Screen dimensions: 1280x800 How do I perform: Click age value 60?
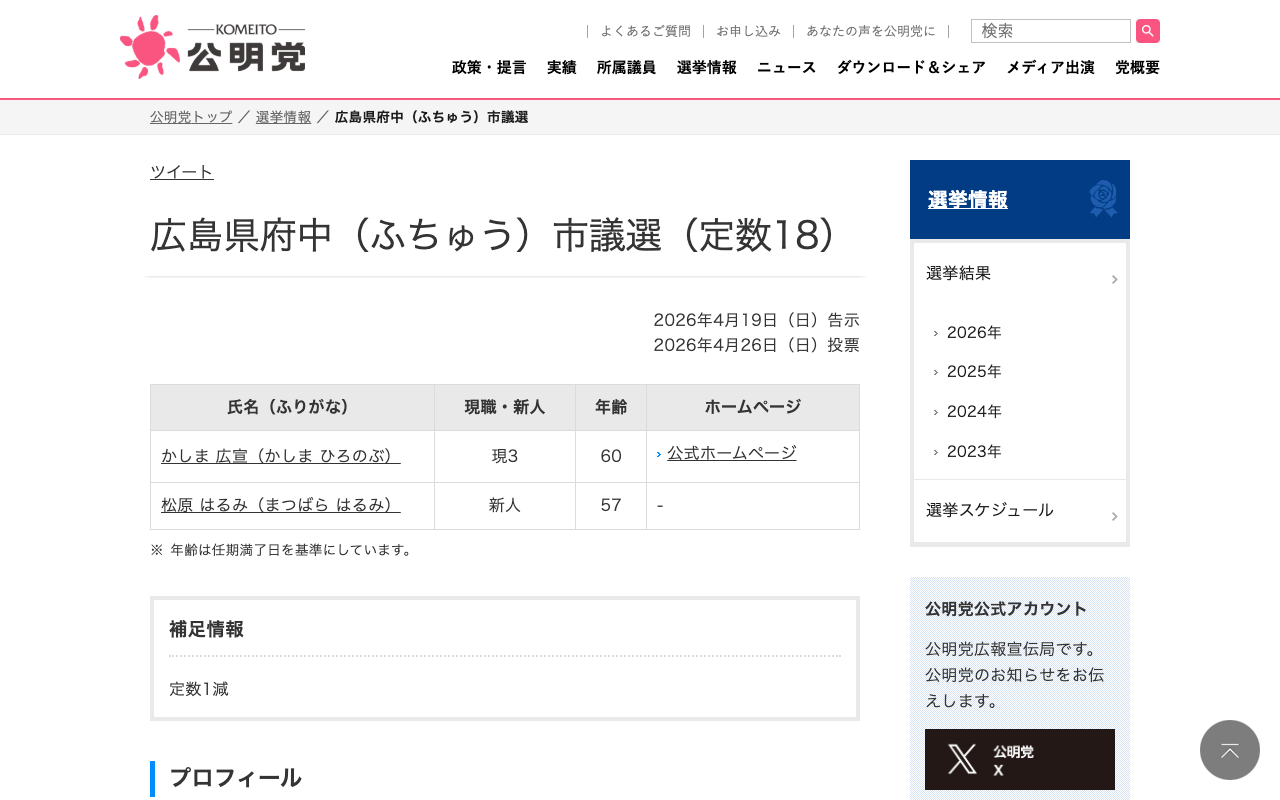(x=611, y=456)
